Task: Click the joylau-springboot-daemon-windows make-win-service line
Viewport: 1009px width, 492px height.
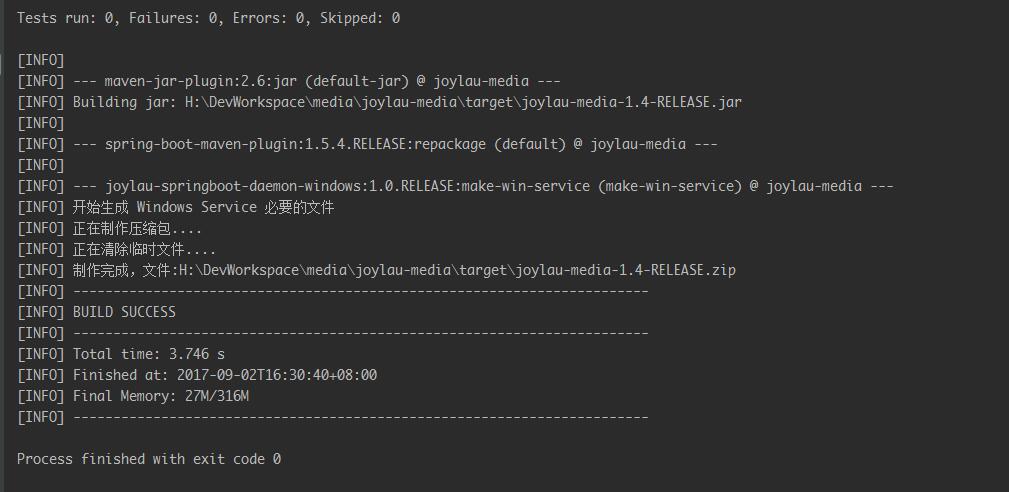Action: tap(455, 186)
